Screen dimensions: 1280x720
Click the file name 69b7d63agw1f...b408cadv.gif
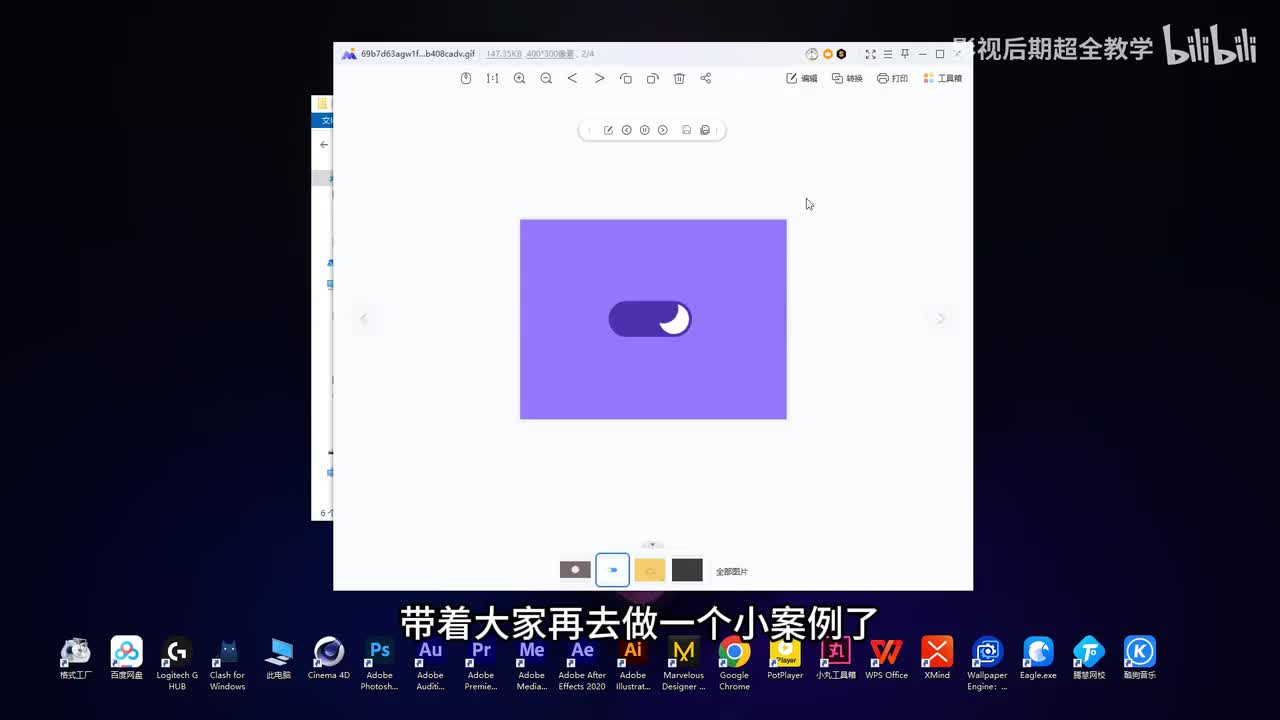[418, 54]
